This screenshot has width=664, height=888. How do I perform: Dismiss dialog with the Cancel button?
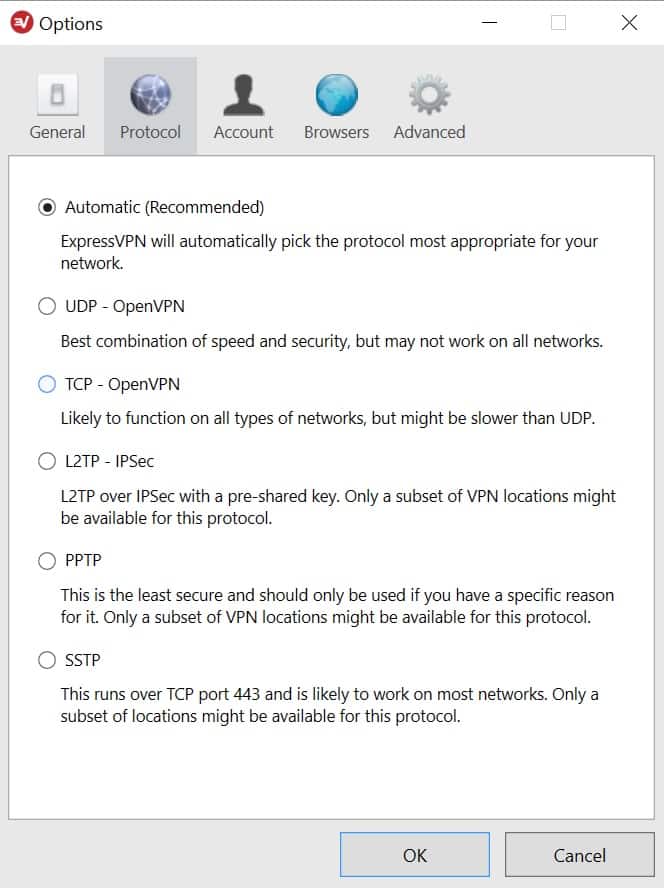pyautogui.click(x=580, y=855)
